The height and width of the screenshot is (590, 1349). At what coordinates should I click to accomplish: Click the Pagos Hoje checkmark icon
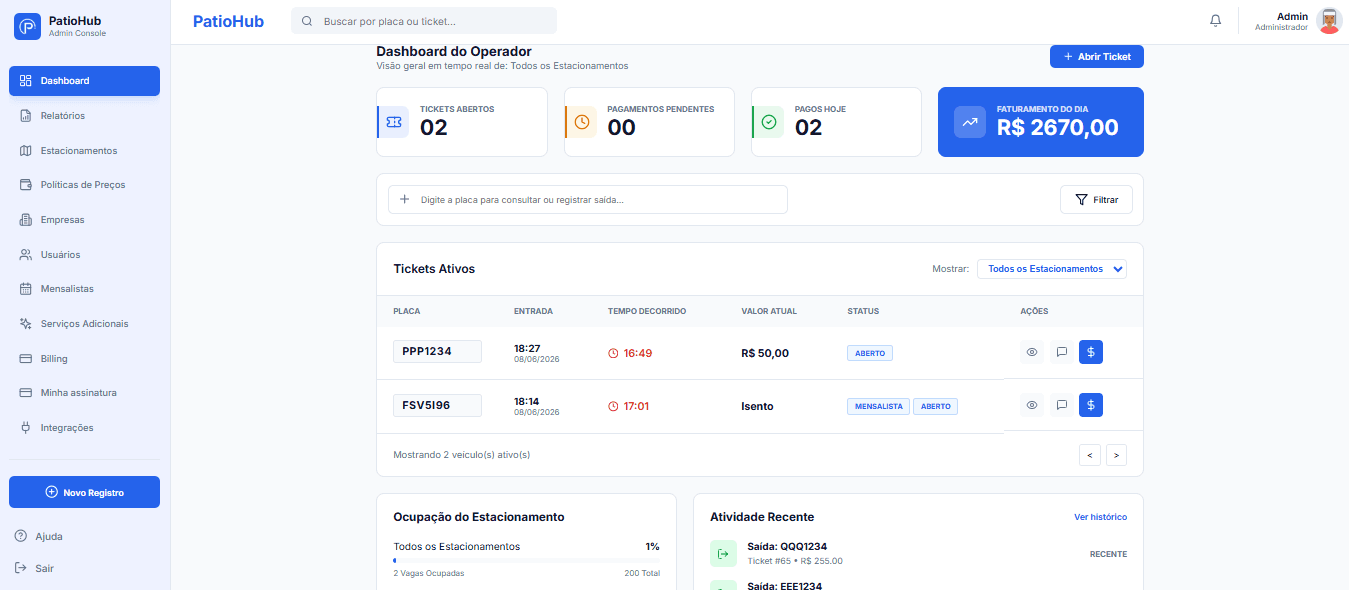pos(769,122)
